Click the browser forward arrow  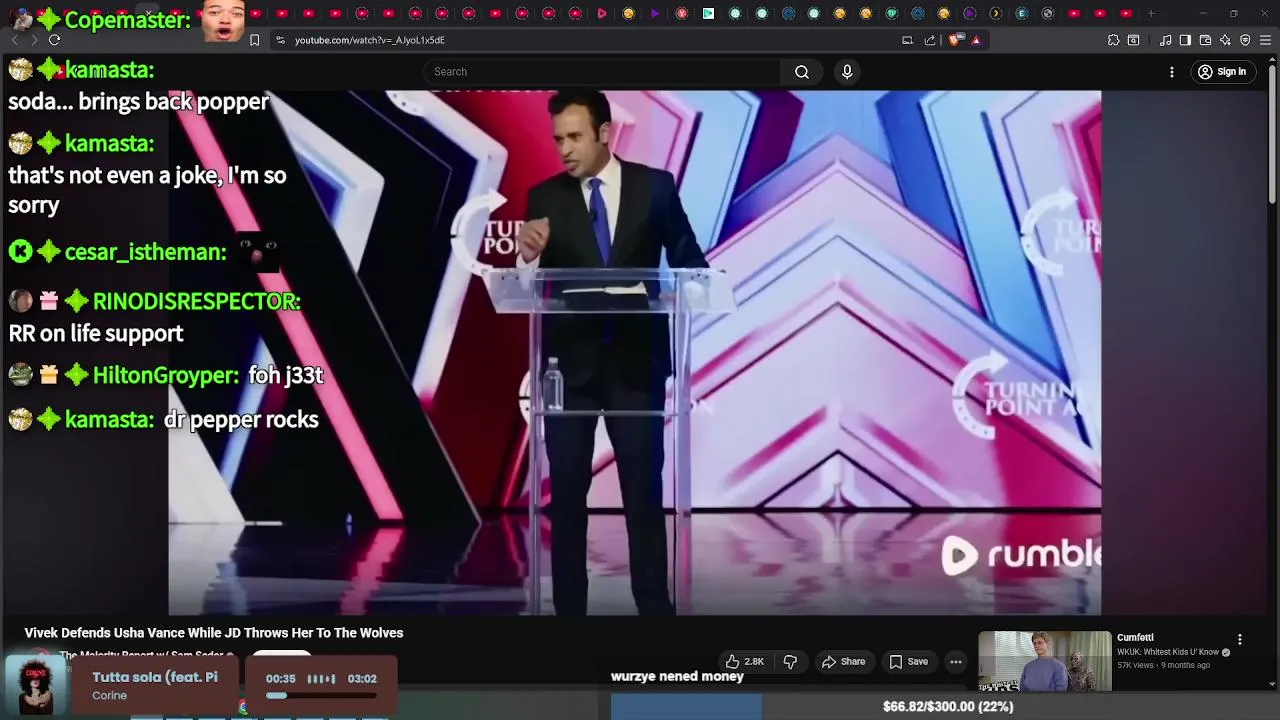click(x=34, y=40)
